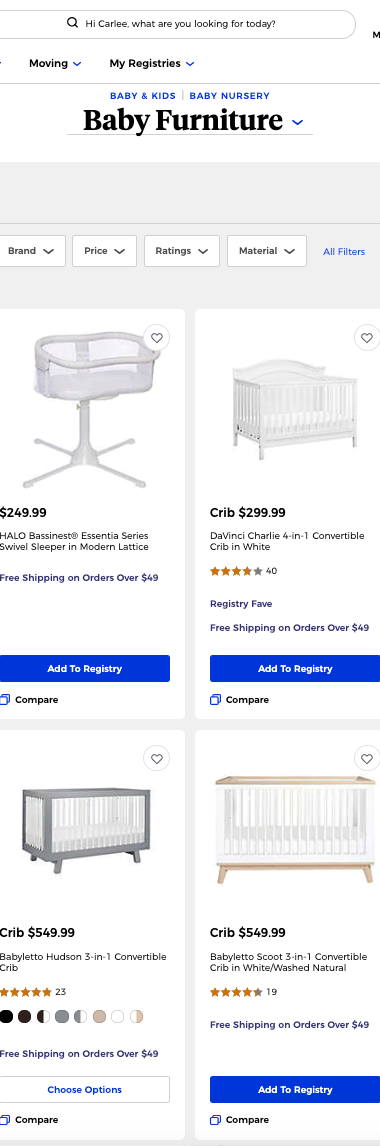Open the Moving menu
Viewport: 380px width, 1146px height.
click(x=56, y=64)
